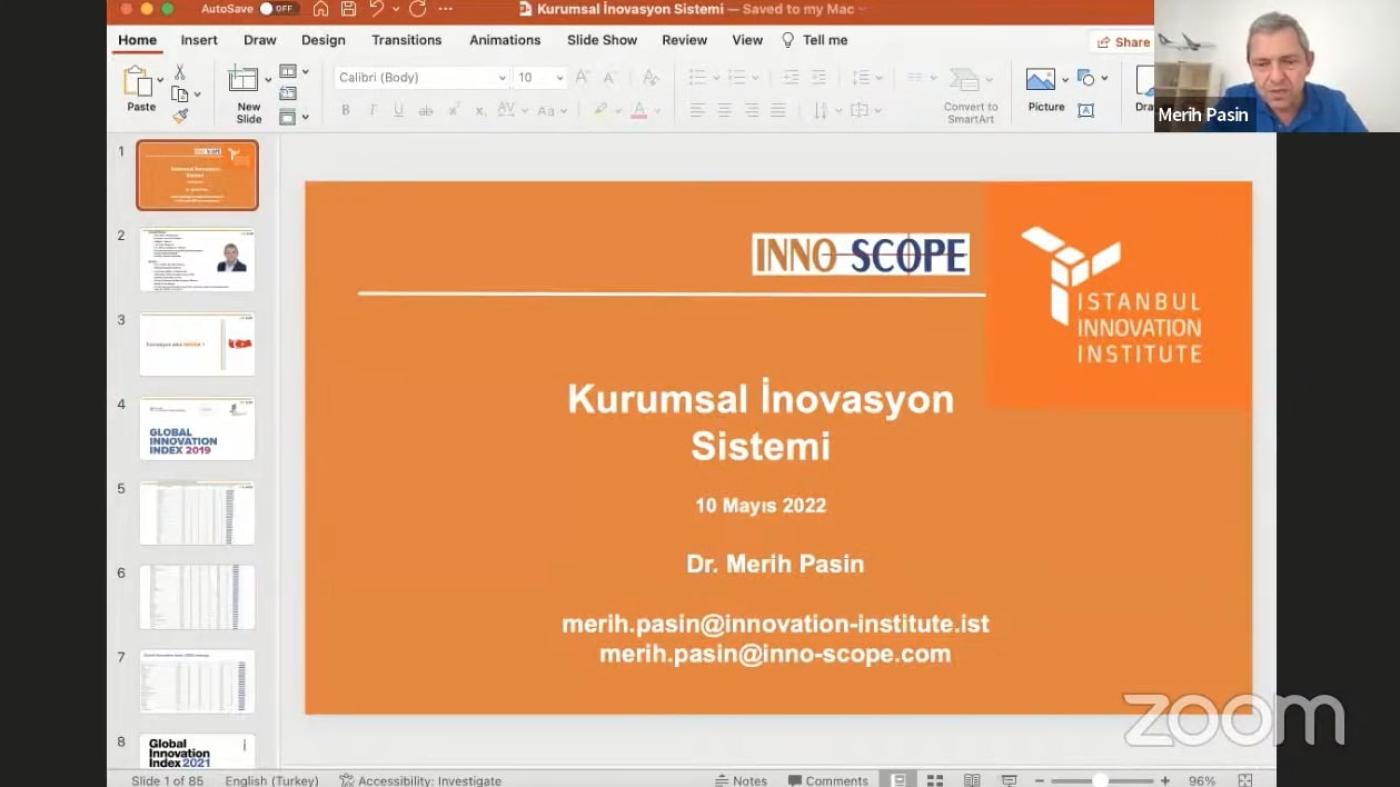Open the Insert tab
The height and width of the screenshot is (787, 1400).
199,40
